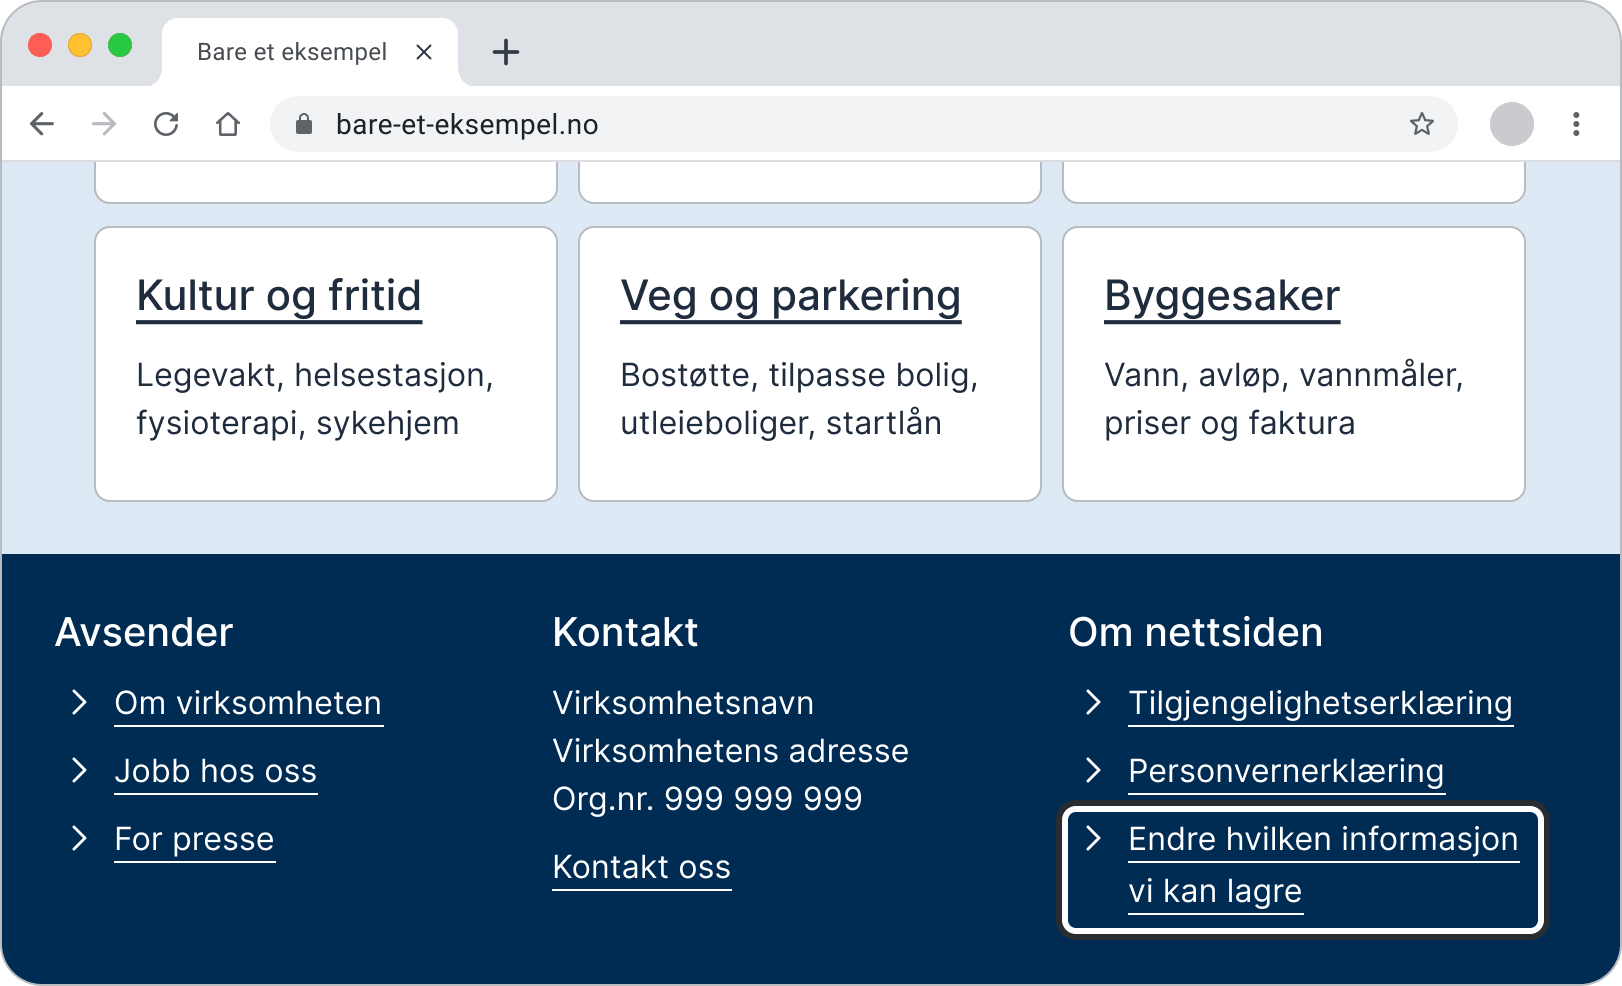Open the 'Veg og parkering' link
Image resolution: width=1622 pixels, height=986 pixels.
pos(790,297)
